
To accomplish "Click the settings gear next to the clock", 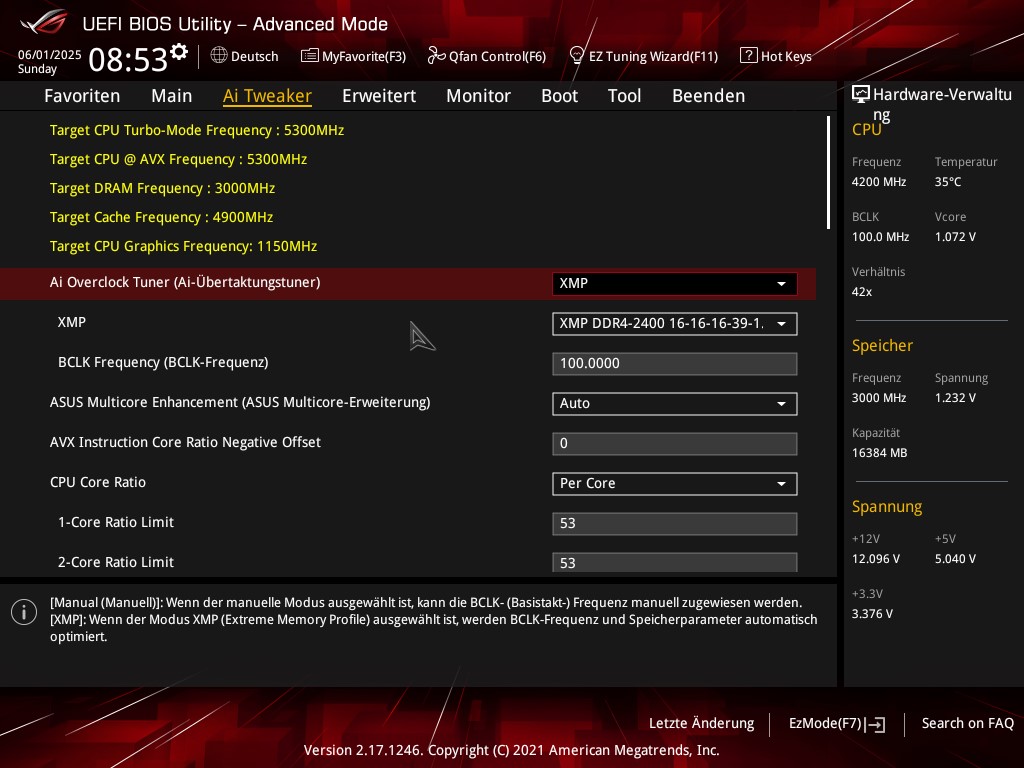I will point(179,52).
